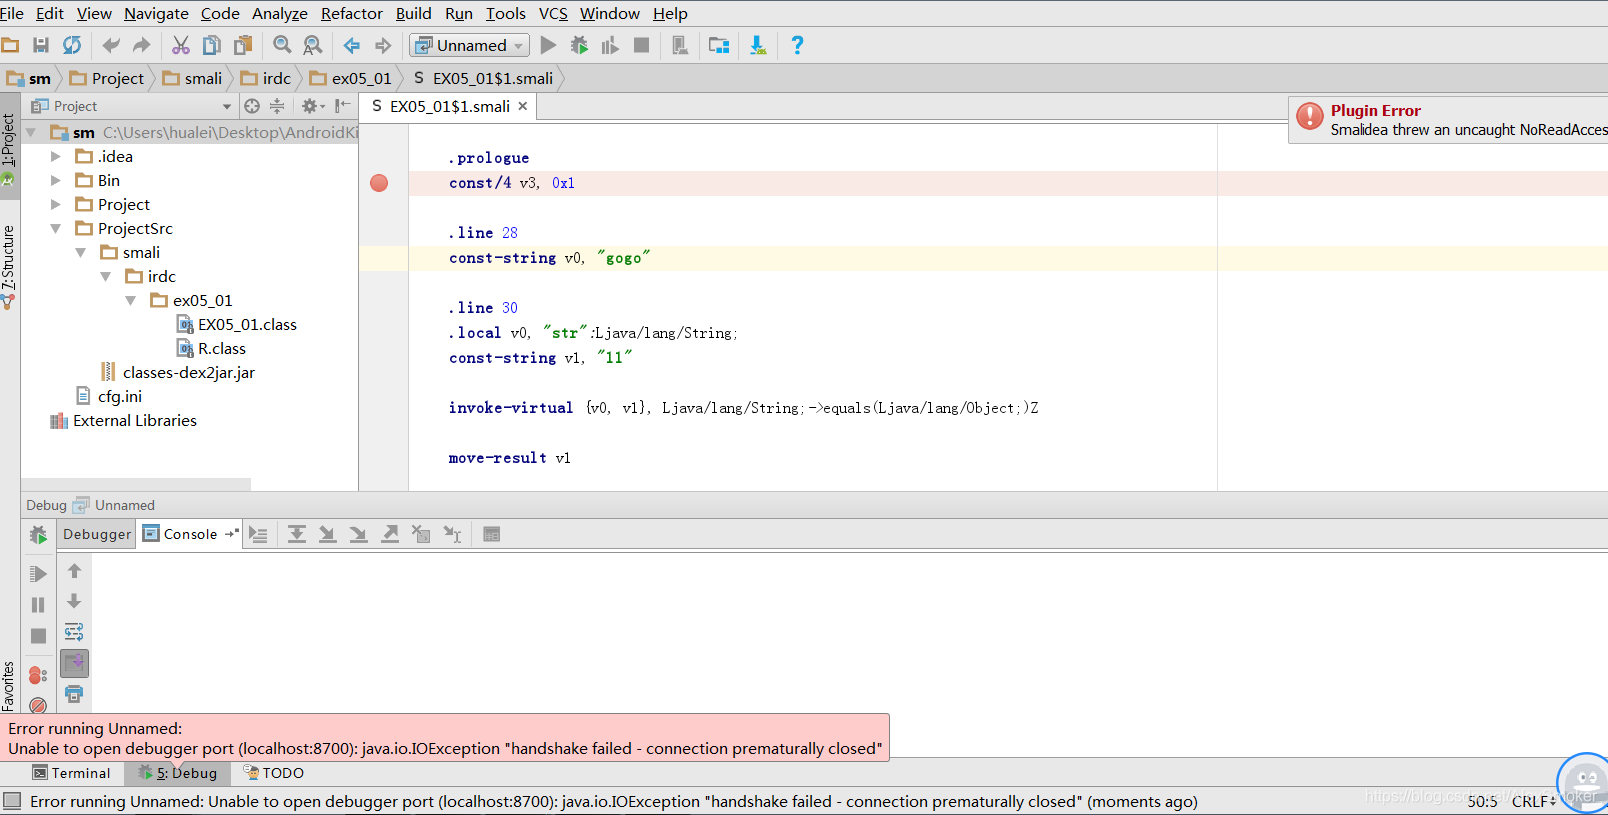
Task: Open the TODO tool window tab
Action: [274, 773]
